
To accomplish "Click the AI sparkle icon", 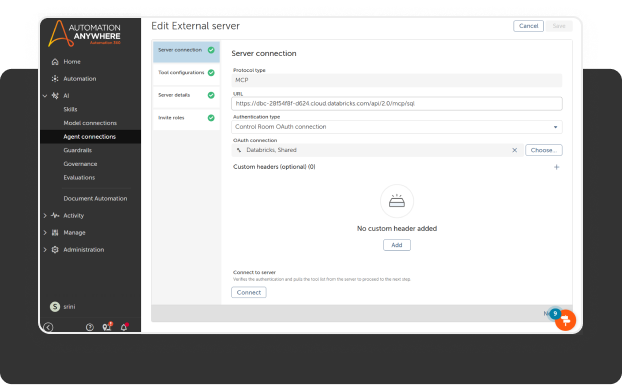I will (x=55, y=96).
